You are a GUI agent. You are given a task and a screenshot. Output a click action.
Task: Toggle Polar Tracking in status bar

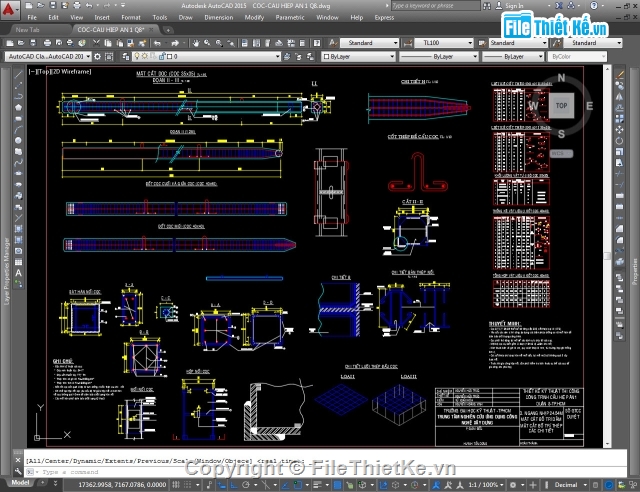(246, 485)
